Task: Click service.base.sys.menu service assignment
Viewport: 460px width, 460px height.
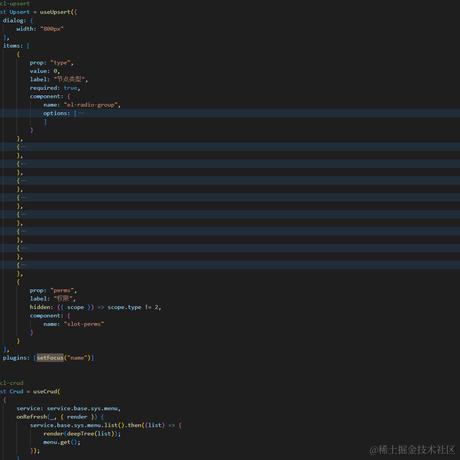Action: pos(68,408)
